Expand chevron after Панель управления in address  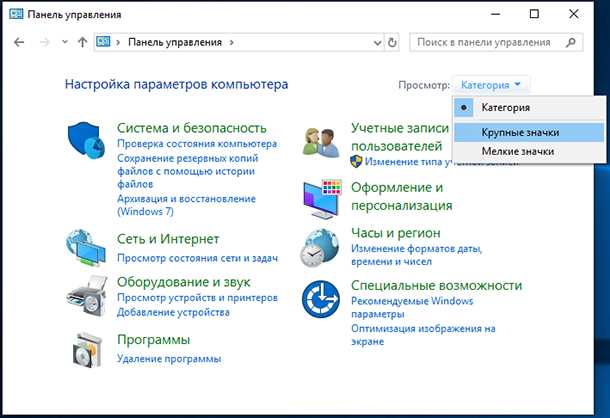pyautogui.click(x=232, y=42)
